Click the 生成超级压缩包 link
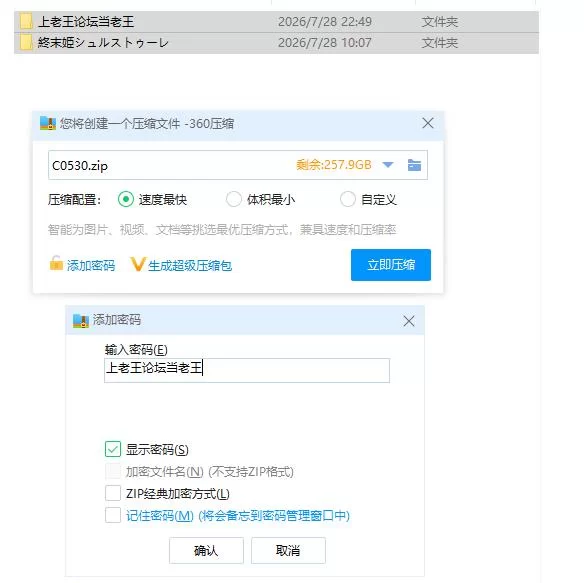The height and width of the screenshot is (583, 584). (190, 266)
